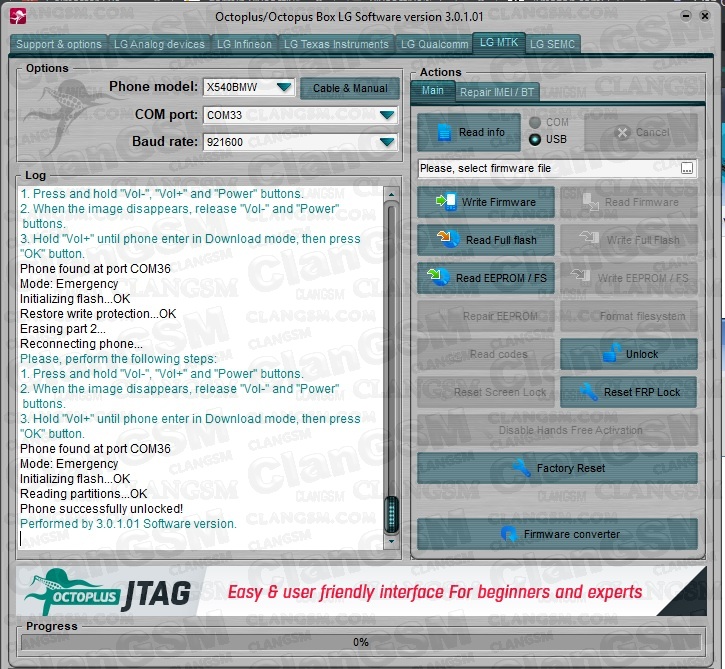
Task: Expand the Baud rate dropdown
Action: [387, 141]
